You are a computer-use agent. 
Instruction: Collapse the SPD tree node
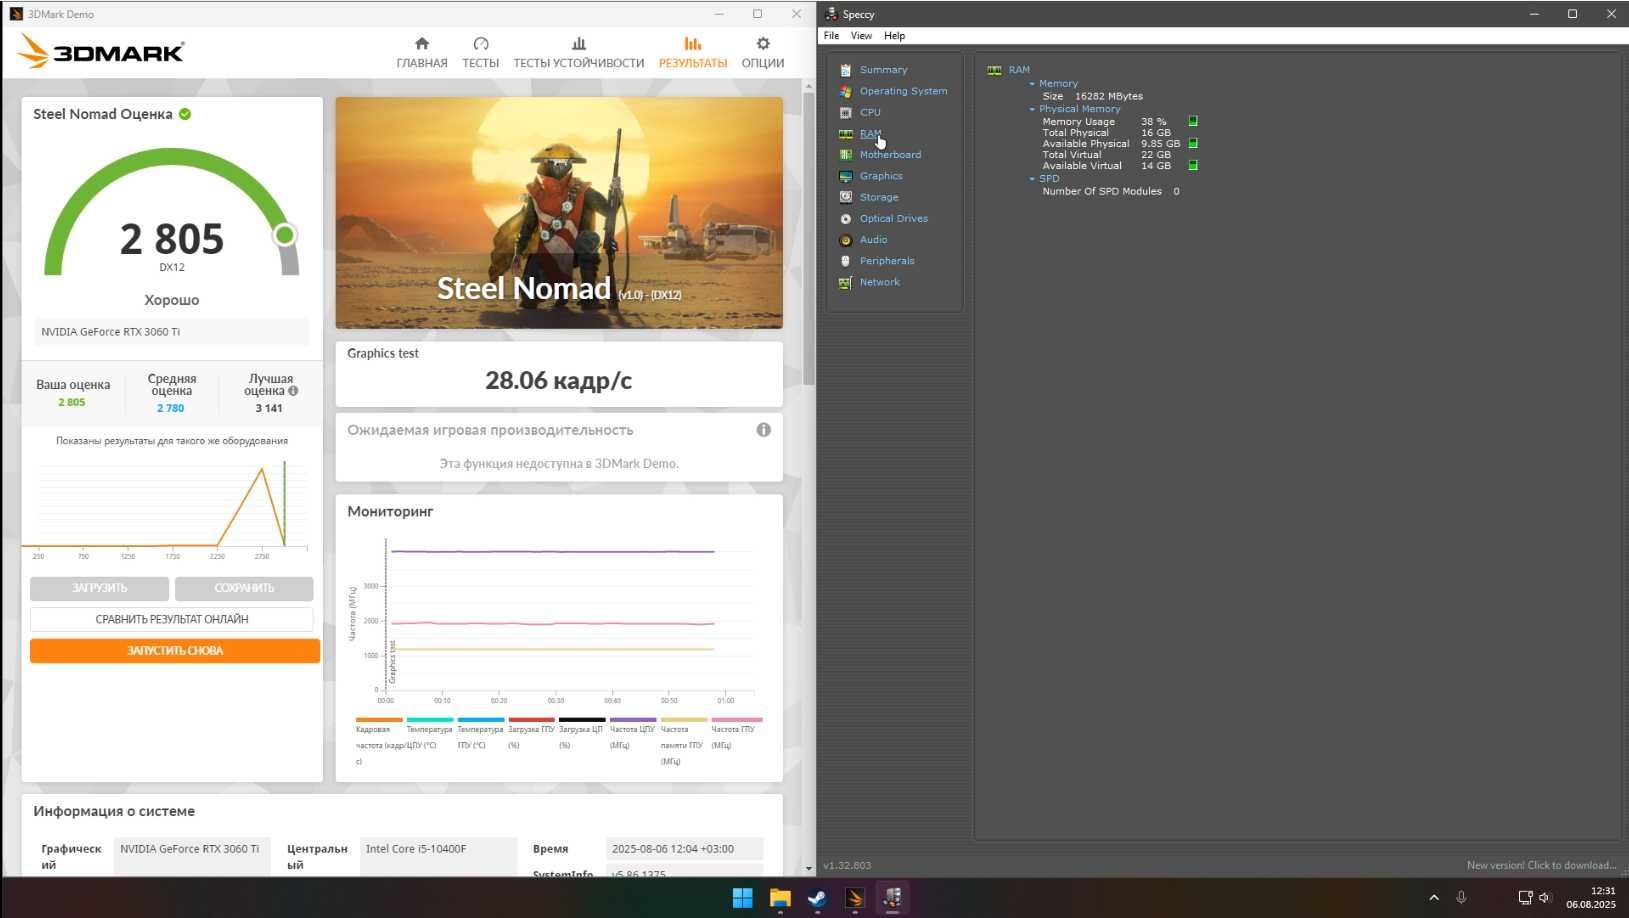1032,179
